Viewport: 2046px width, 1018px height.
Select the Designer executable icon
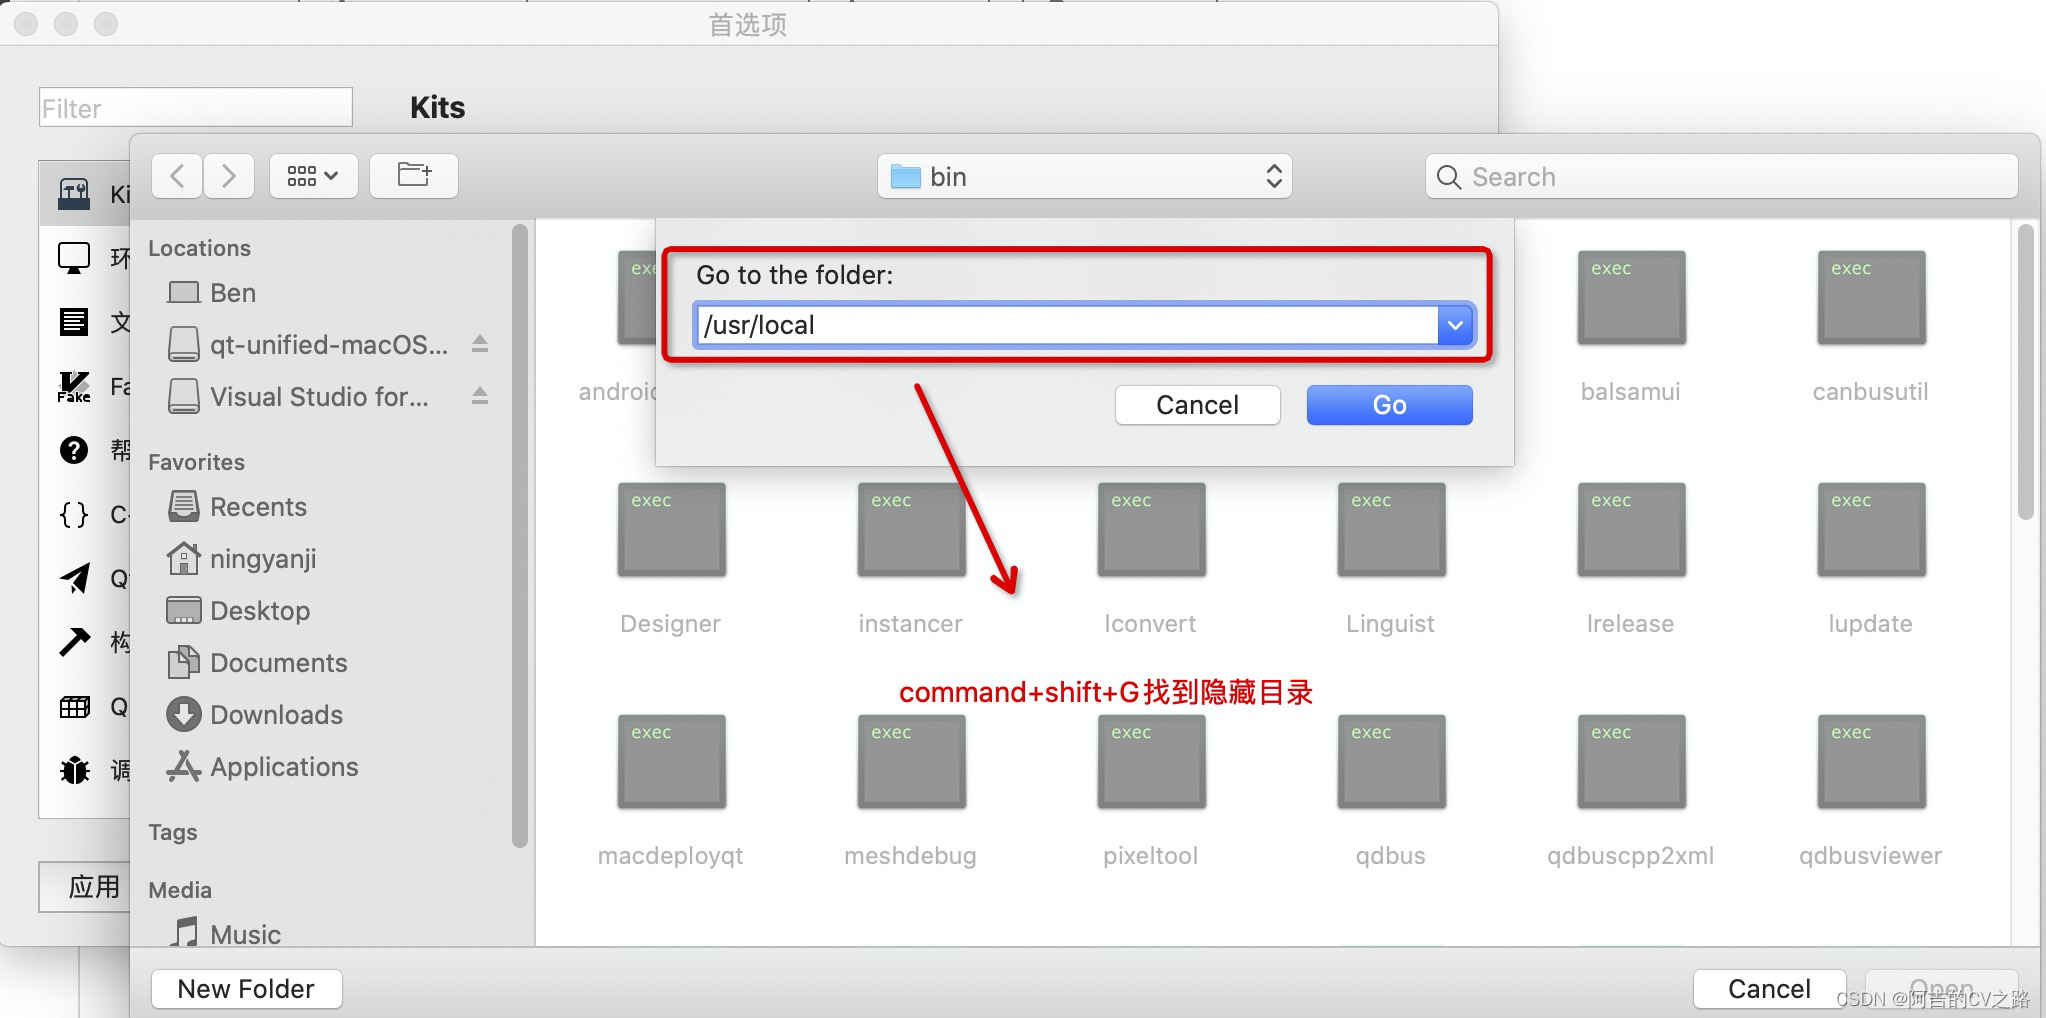pyautogui.click(x=671, y=530)
